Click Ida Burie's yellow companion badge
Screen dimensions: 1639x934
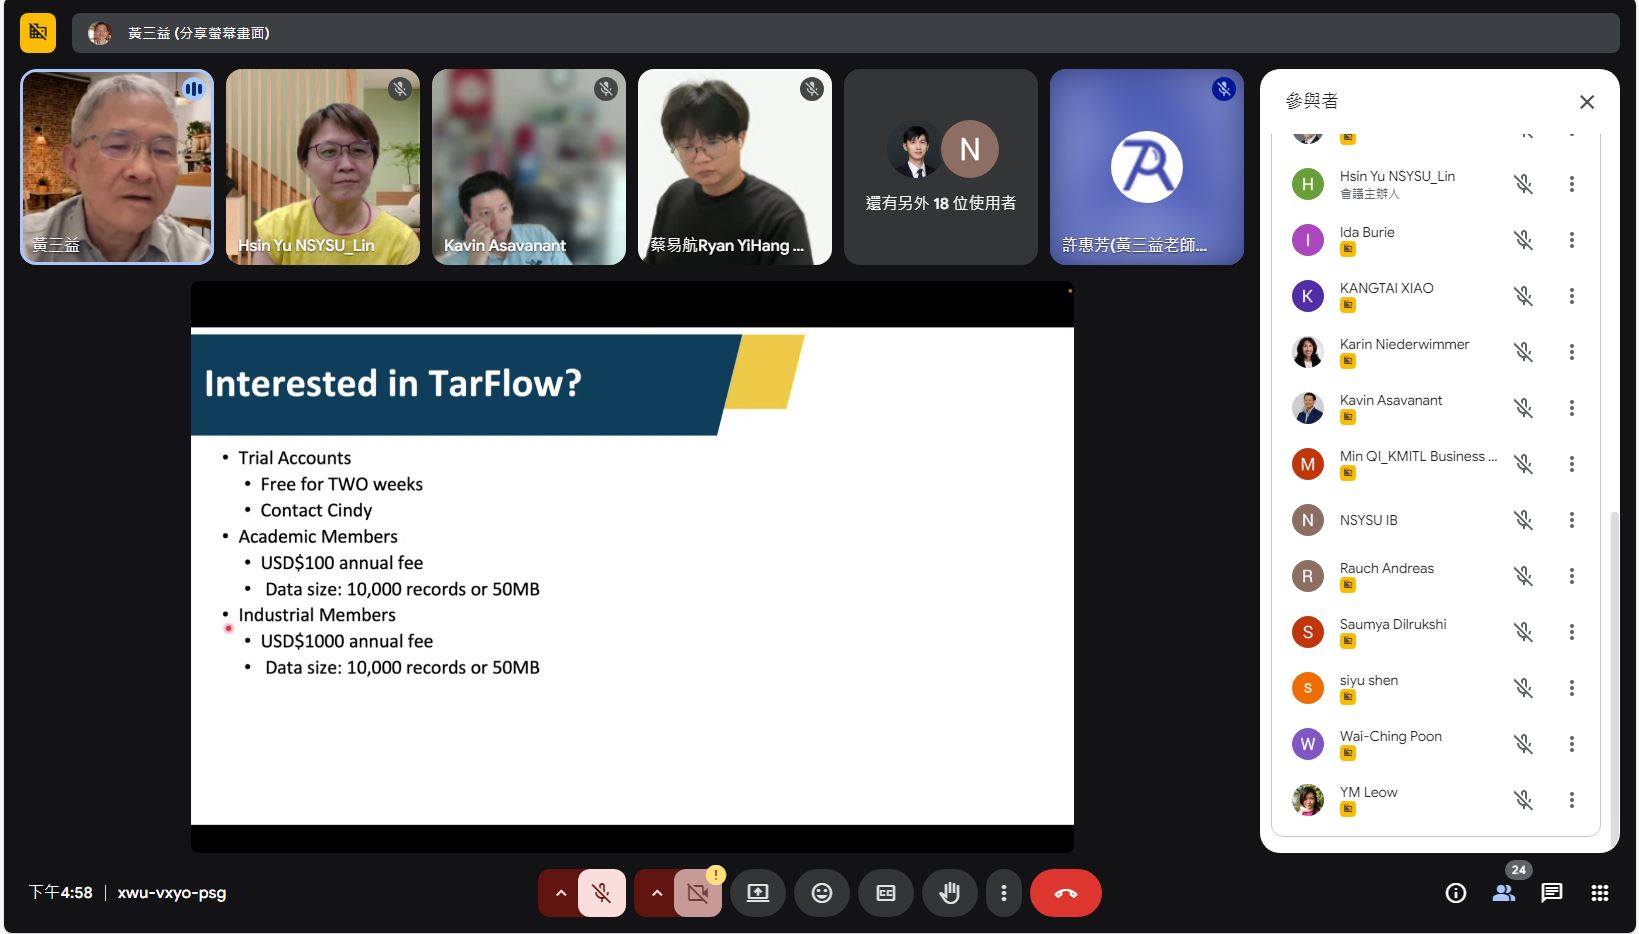click(1348, 249)
